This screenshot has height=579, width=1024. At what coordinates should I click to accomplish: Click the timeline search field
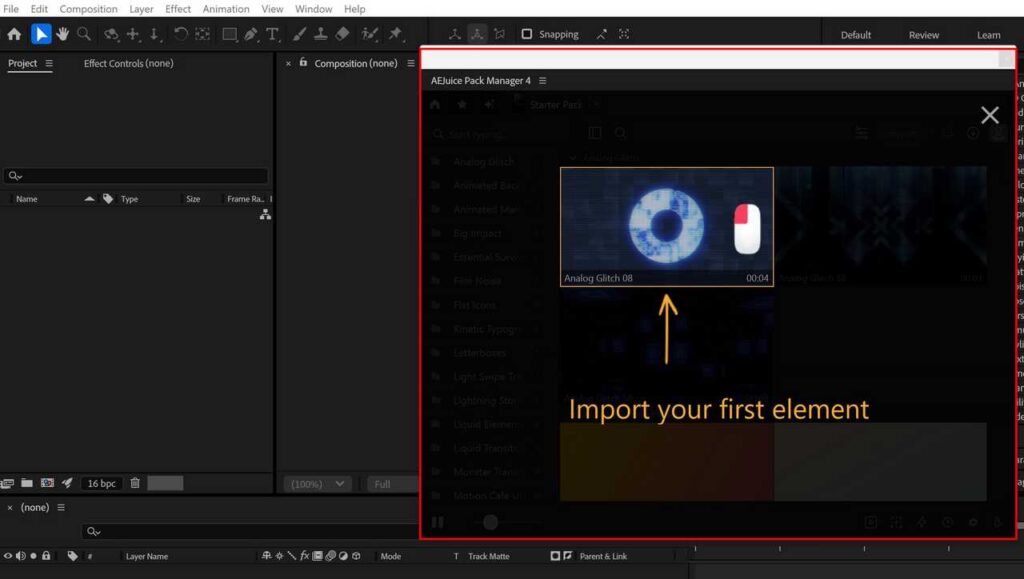[251, 531]
